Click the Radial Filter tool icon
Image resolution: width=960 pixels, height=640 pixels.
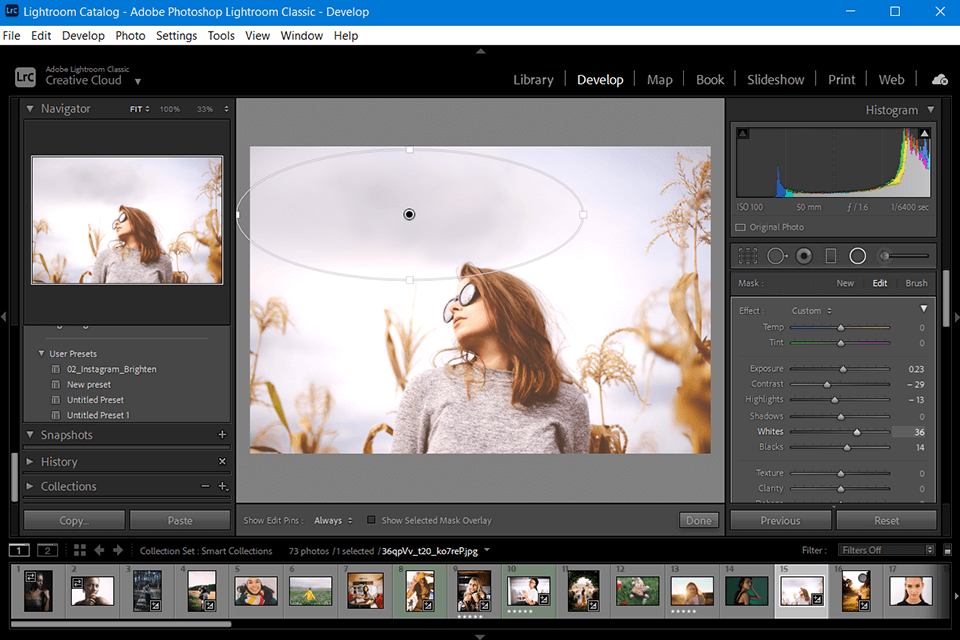tap(857, 256)
